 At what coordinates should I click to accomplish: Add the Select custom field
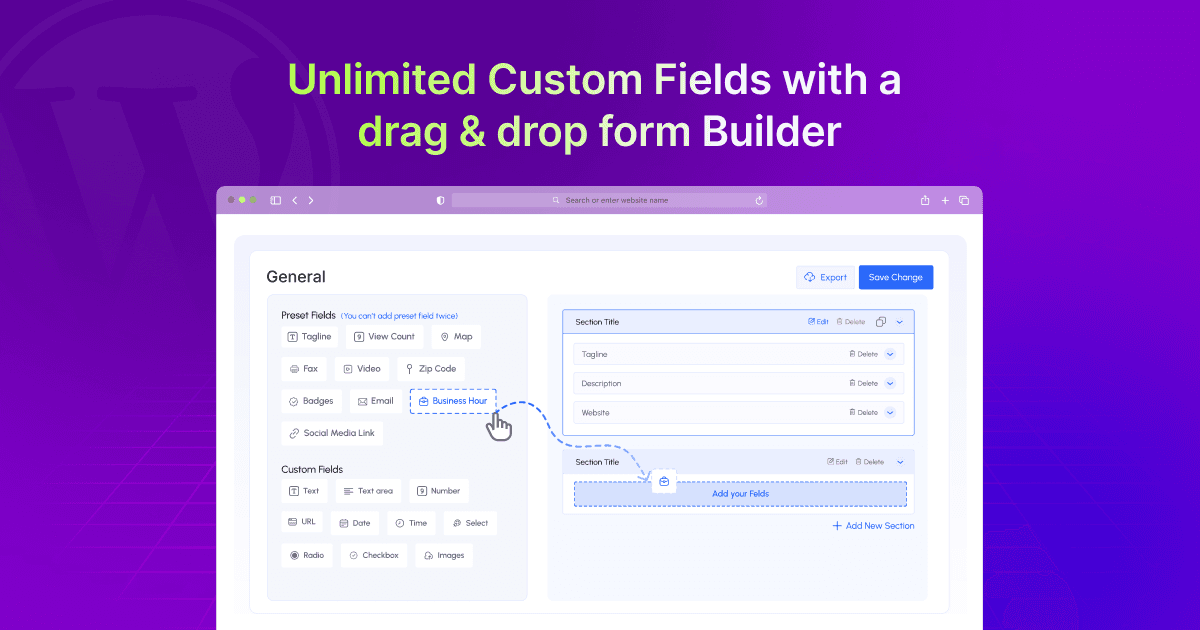tap(470, 522)
